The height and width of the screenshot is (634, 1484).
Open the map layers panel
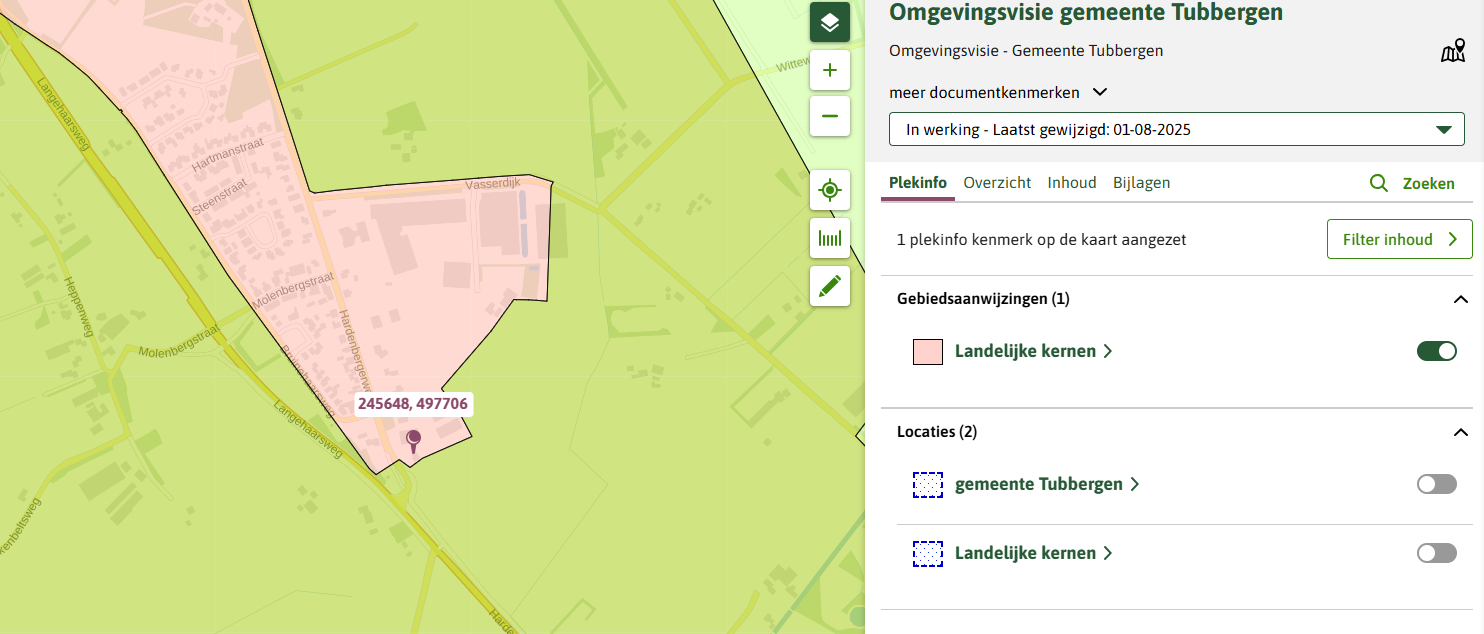(x=830, y=22)
